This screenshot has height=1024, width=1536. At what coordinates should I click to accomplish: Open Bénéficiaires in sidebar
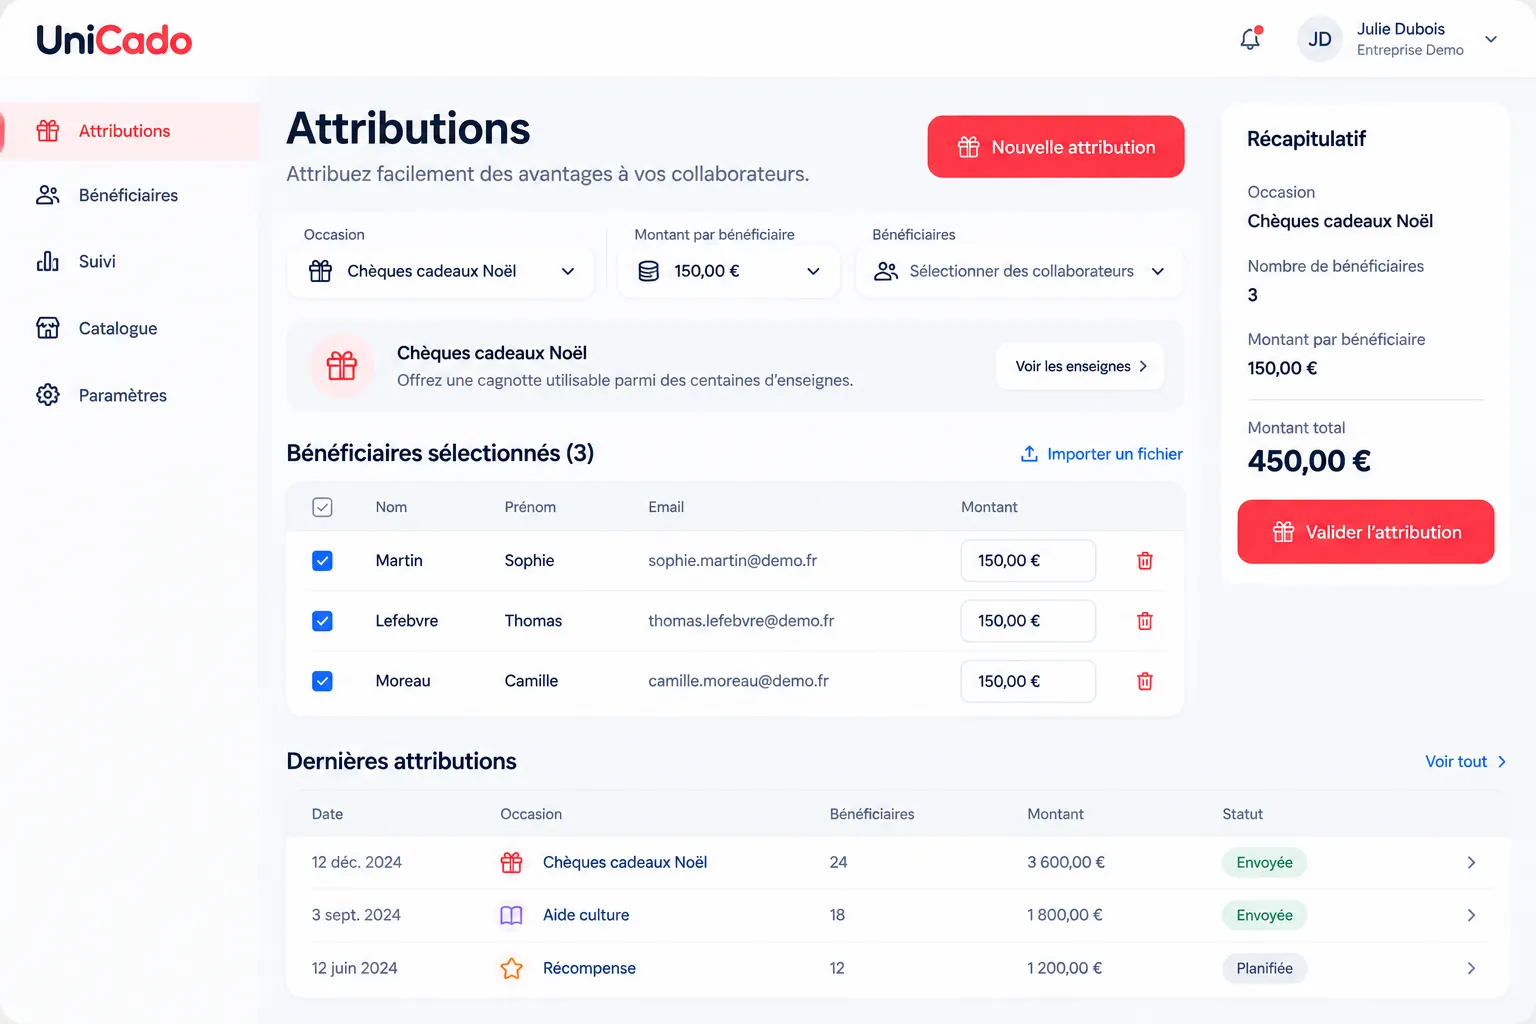pyautogui.click(x=130, y=195)
